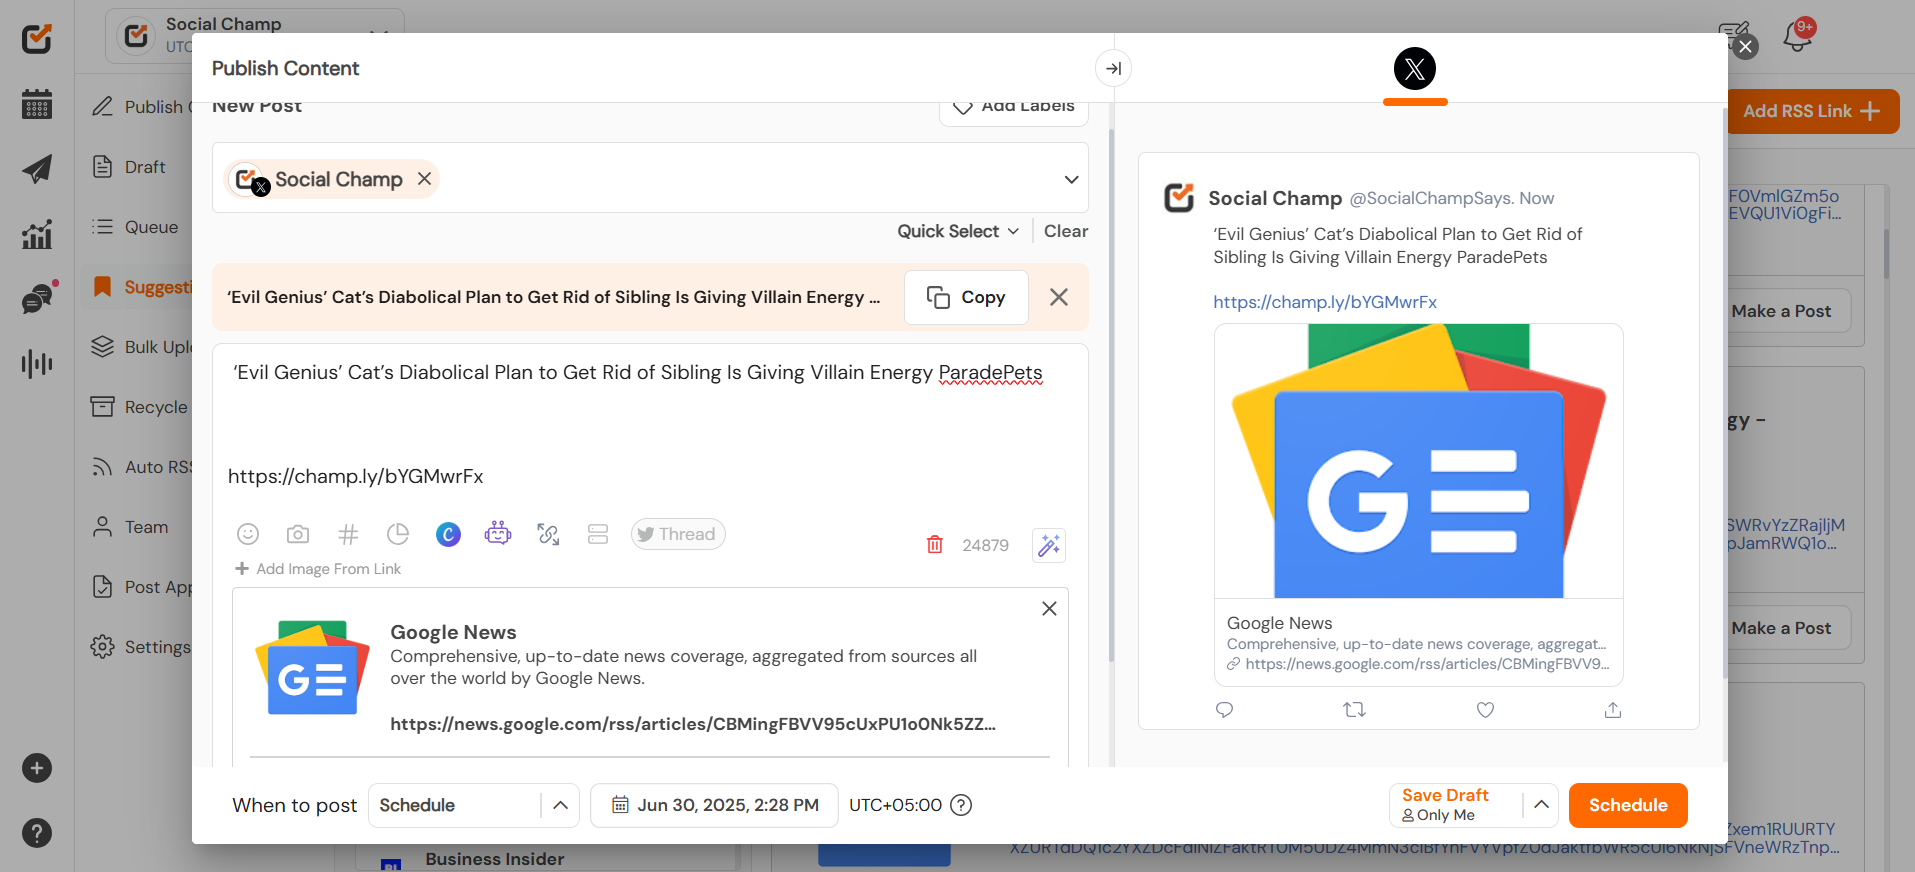The width and height of the screenshot is (1915, 872).
Task: Open paper plane publish icon in sidebar
Action: [37, 169]
